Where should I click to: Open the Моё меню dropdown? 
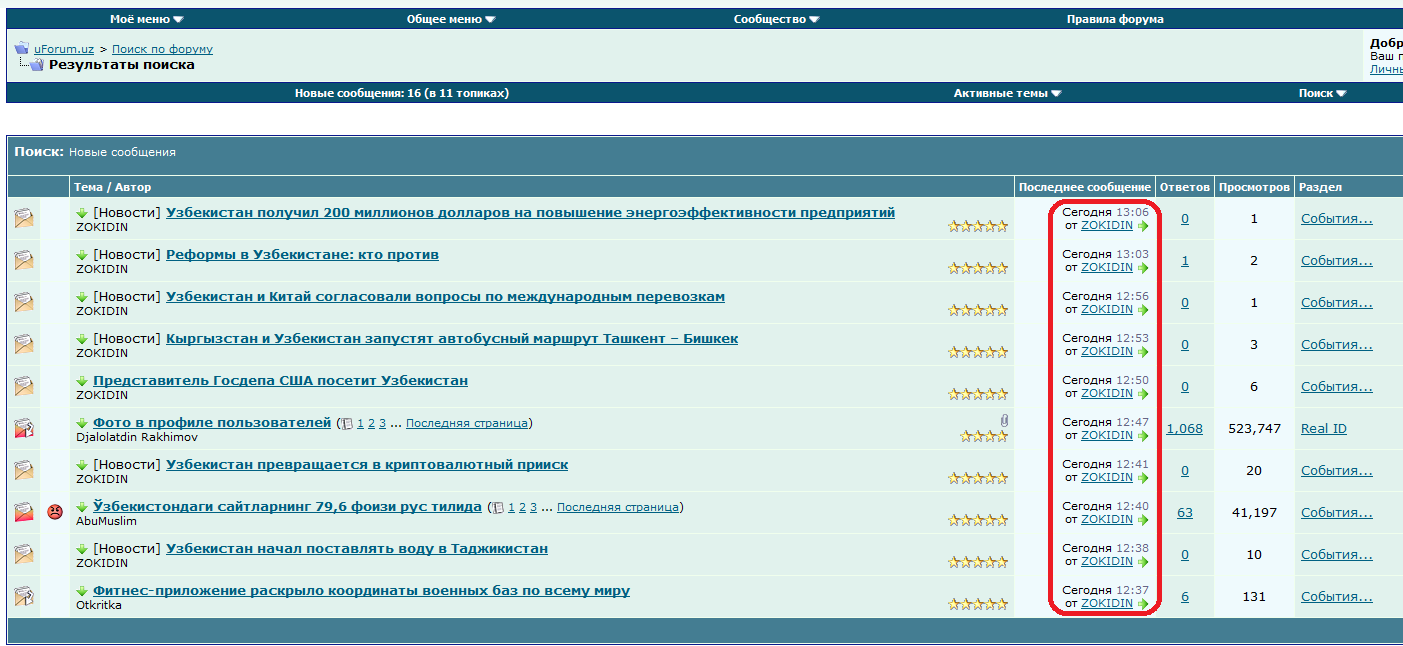[146, 19]
